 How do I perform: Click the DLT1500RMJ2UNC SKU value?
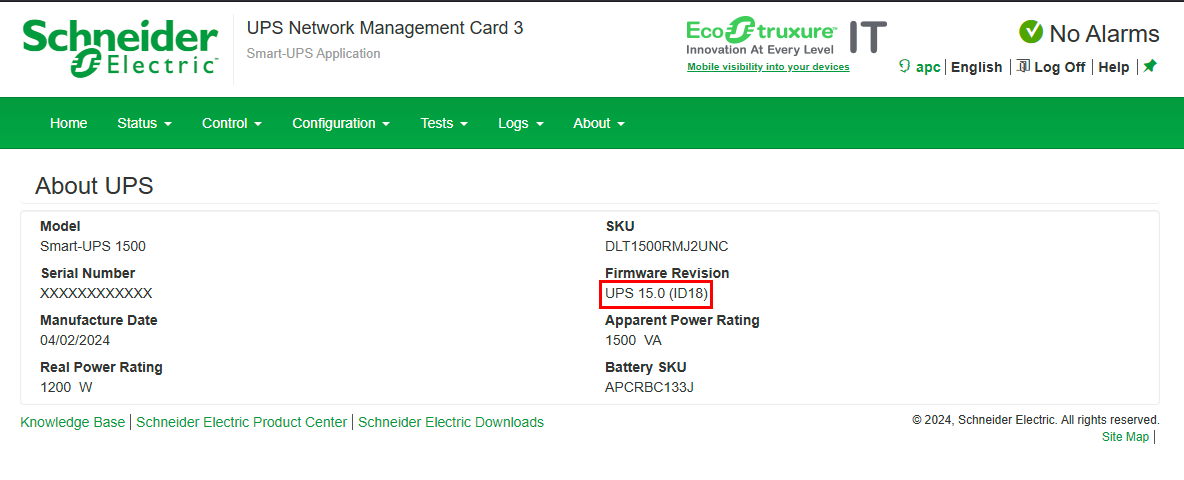click(x=667, y=246)
